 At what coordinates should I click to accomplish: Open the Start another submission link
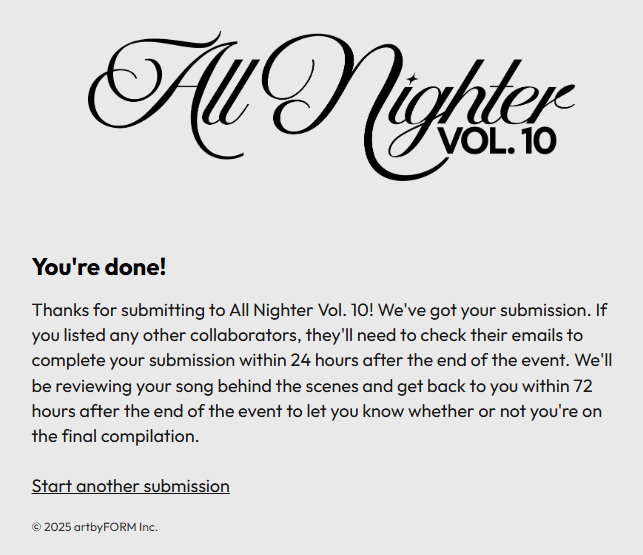131,486
